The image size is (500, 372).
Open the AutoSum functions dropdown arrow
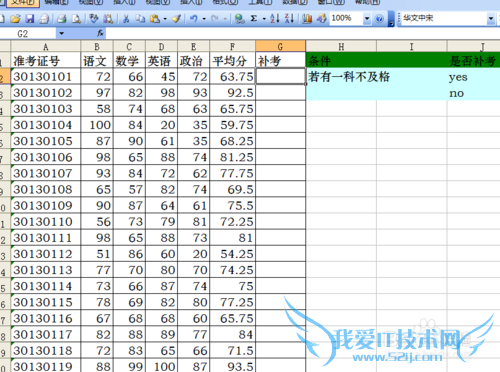point(264,19)
